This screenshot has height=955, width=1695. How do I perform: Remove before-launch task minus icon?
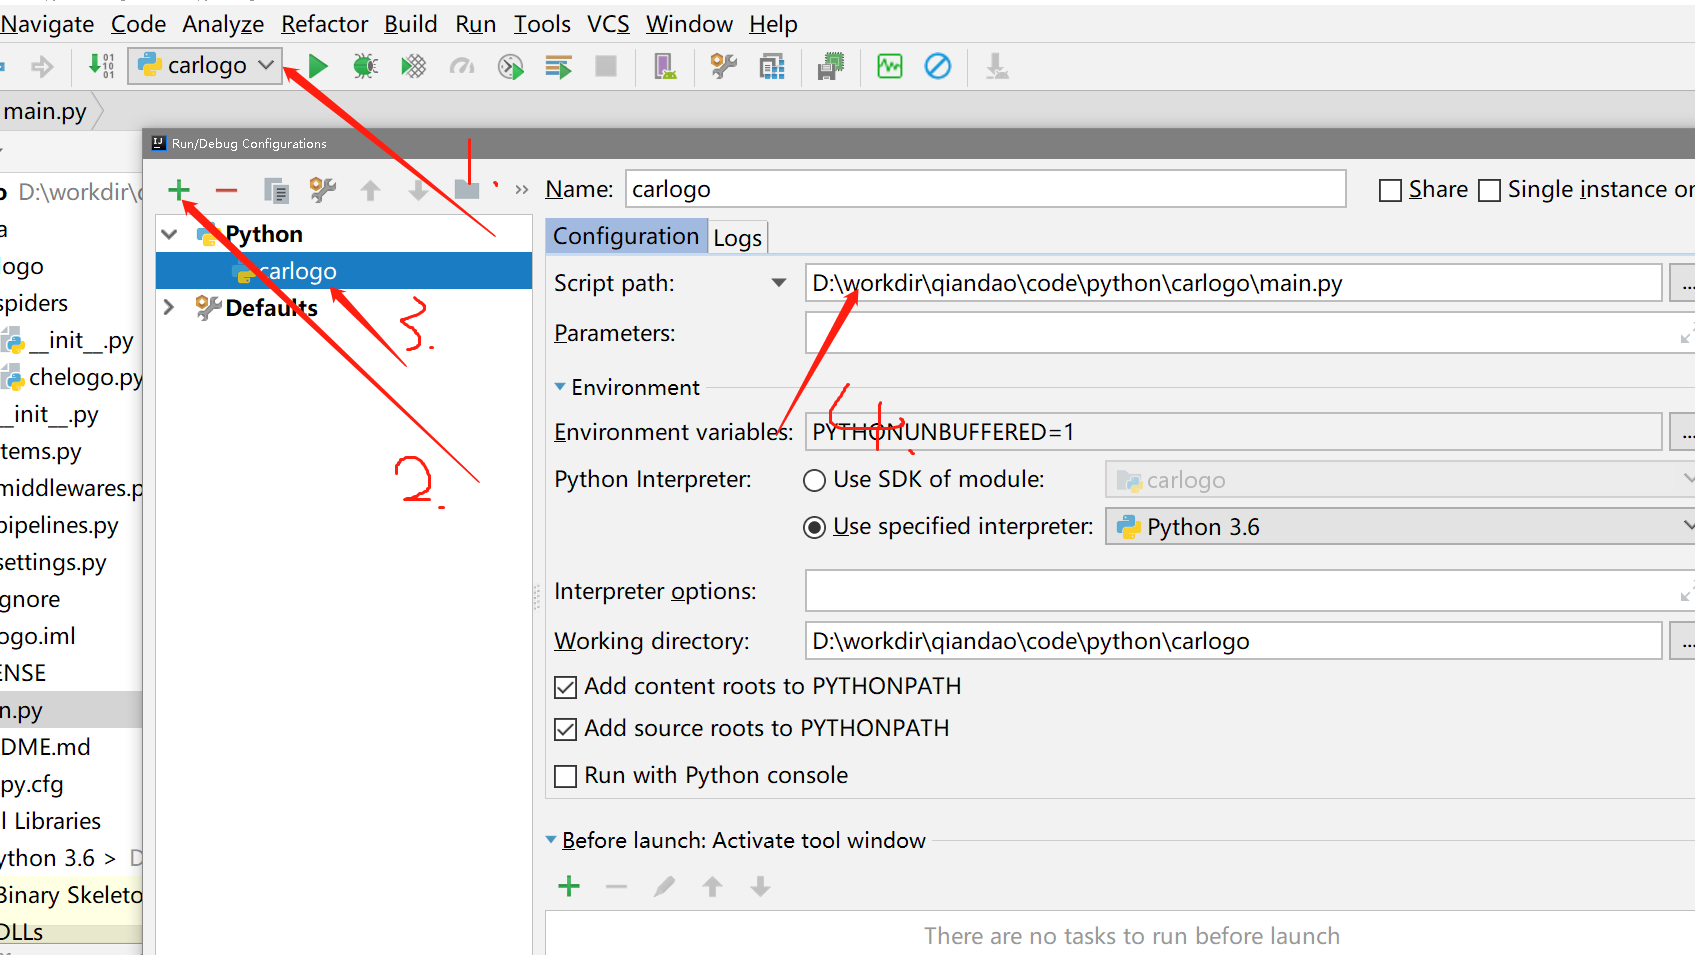(x=616, y=886)
